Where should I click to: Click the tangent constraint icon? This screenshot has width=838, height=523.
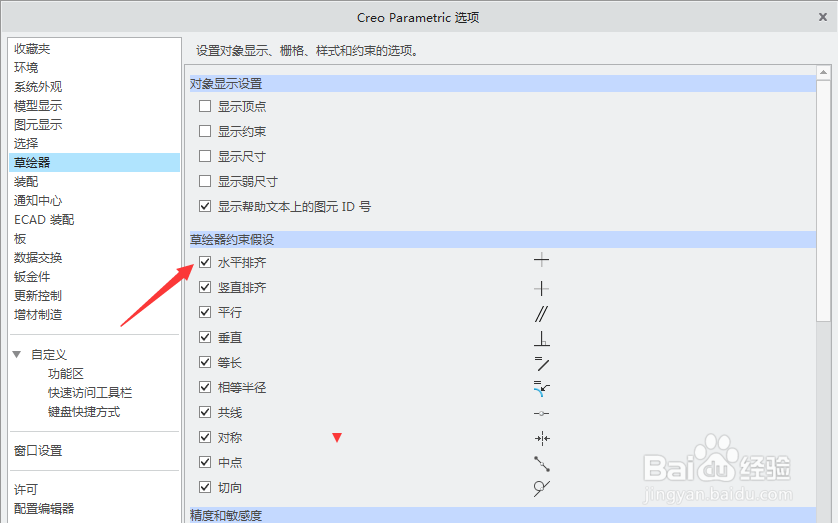coord(542,488)
